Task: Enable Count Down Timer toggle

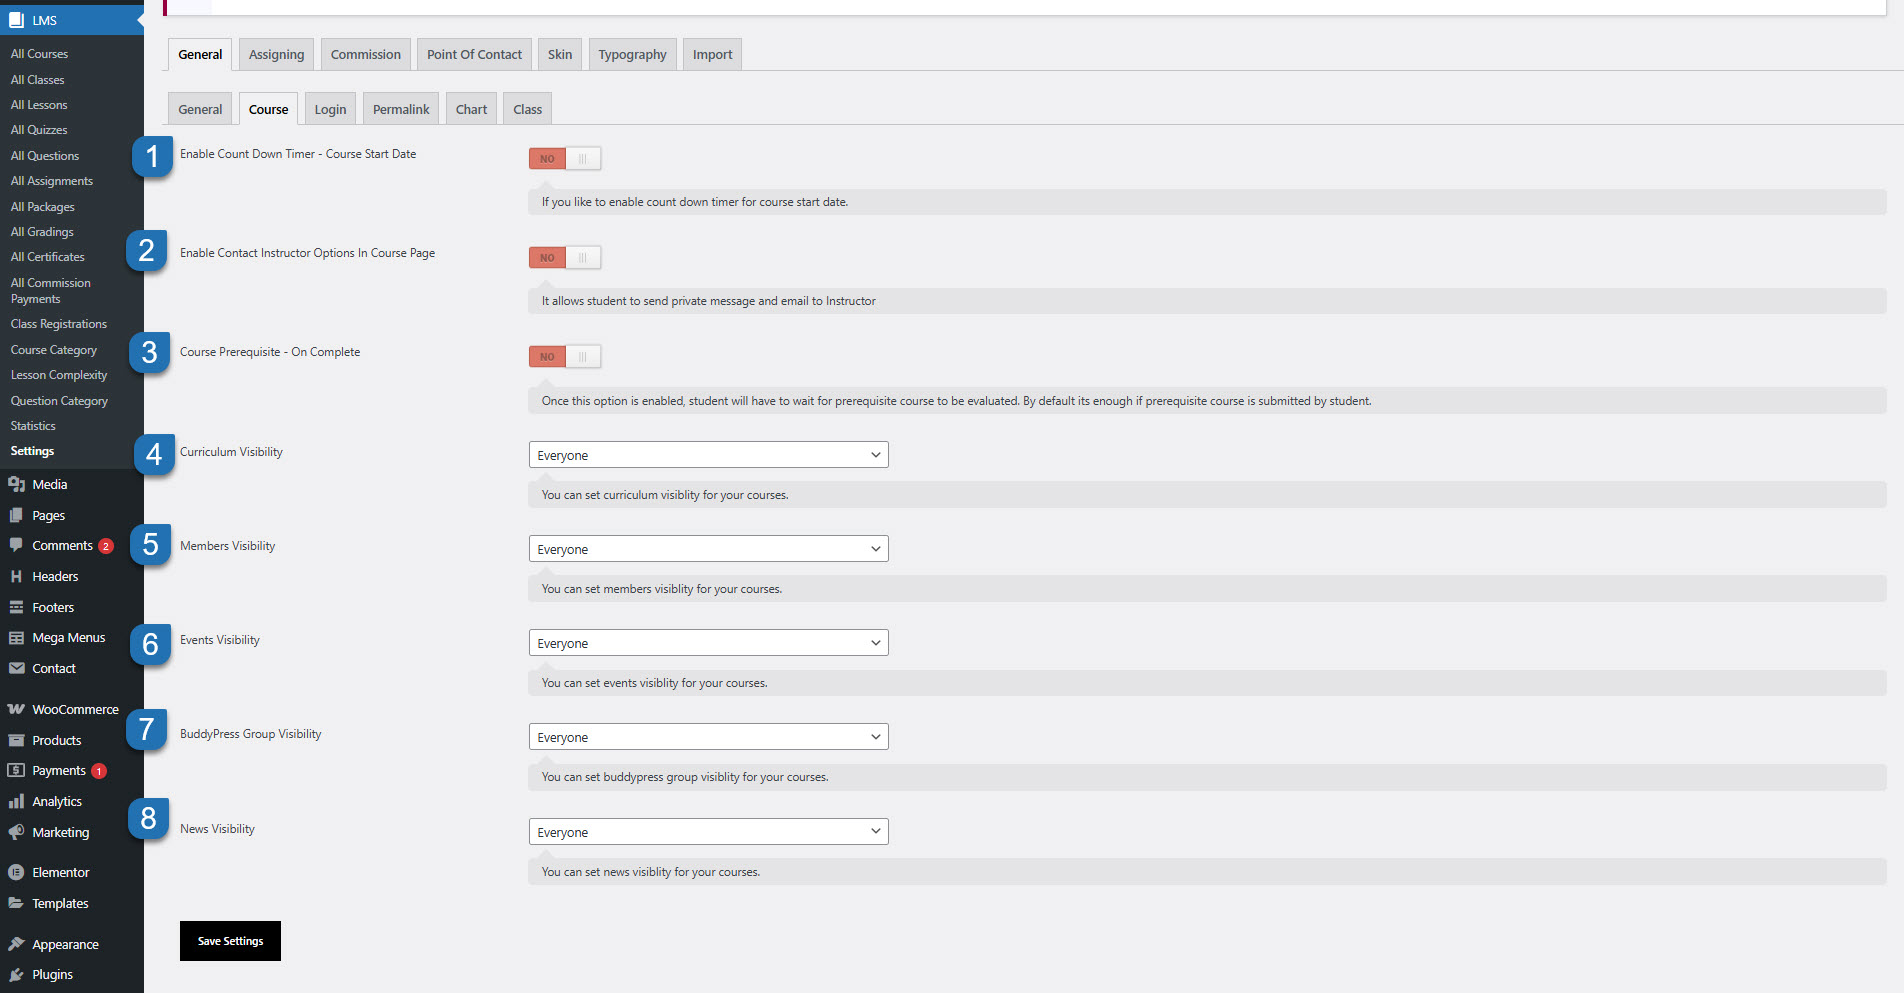Action: (x=565, y=158)
